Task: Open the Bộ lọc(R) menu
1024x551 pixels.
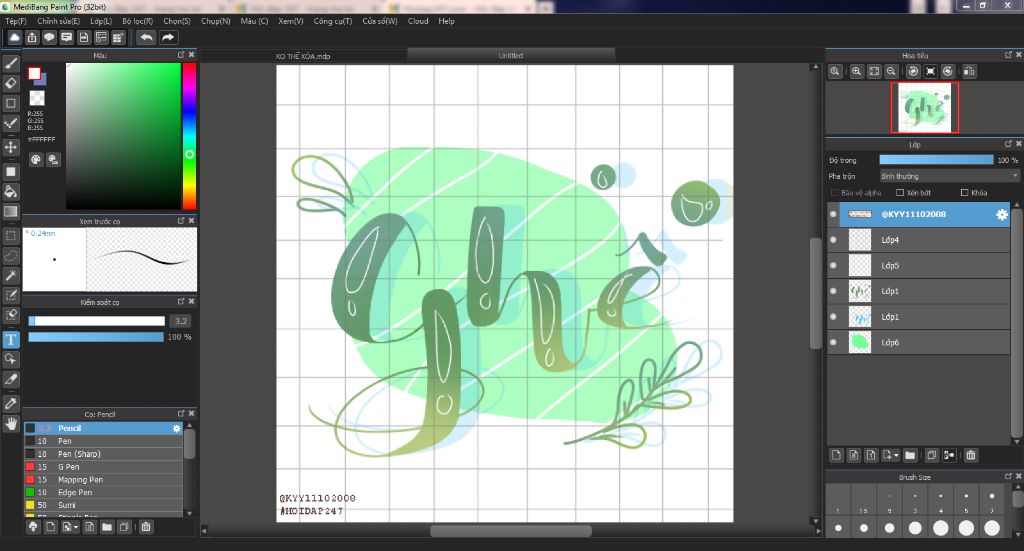Action: coord(137,21)
